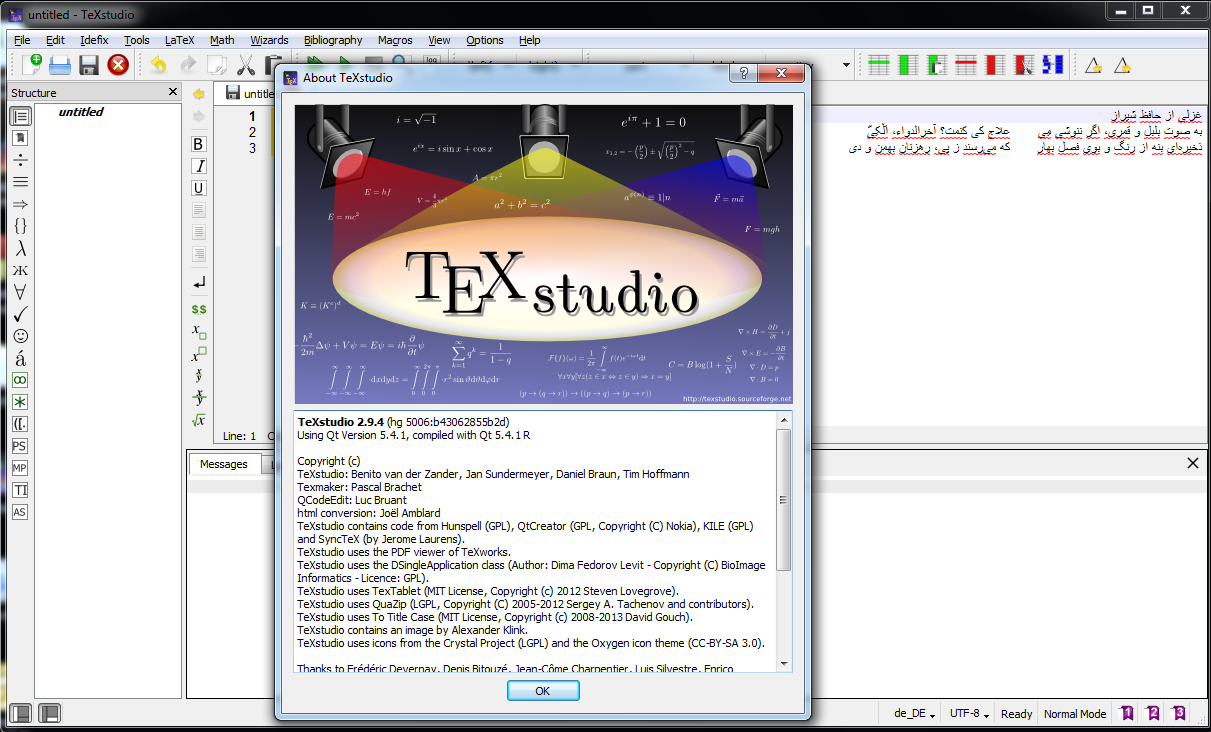Open the most-used symbols infinity panel
Image resolution: width=1211 pixels, height=732 pixels.
coord(20,380)
